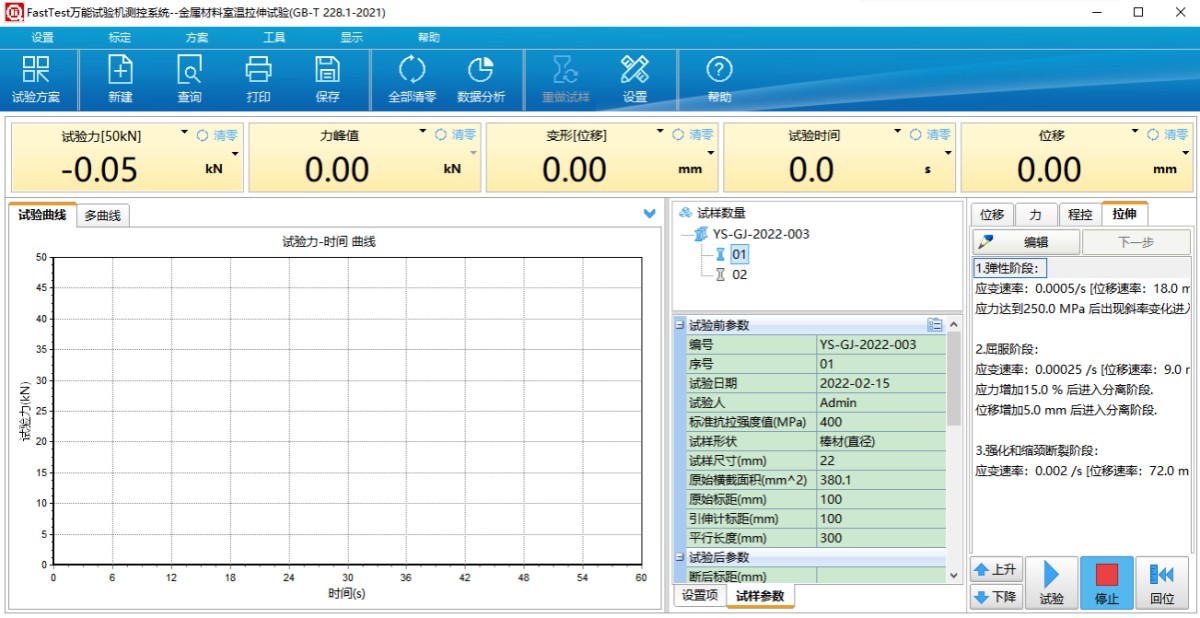Select specimen 01 in the tree
Viewport: 1200px width, 618px height.
tap(739, 254)
